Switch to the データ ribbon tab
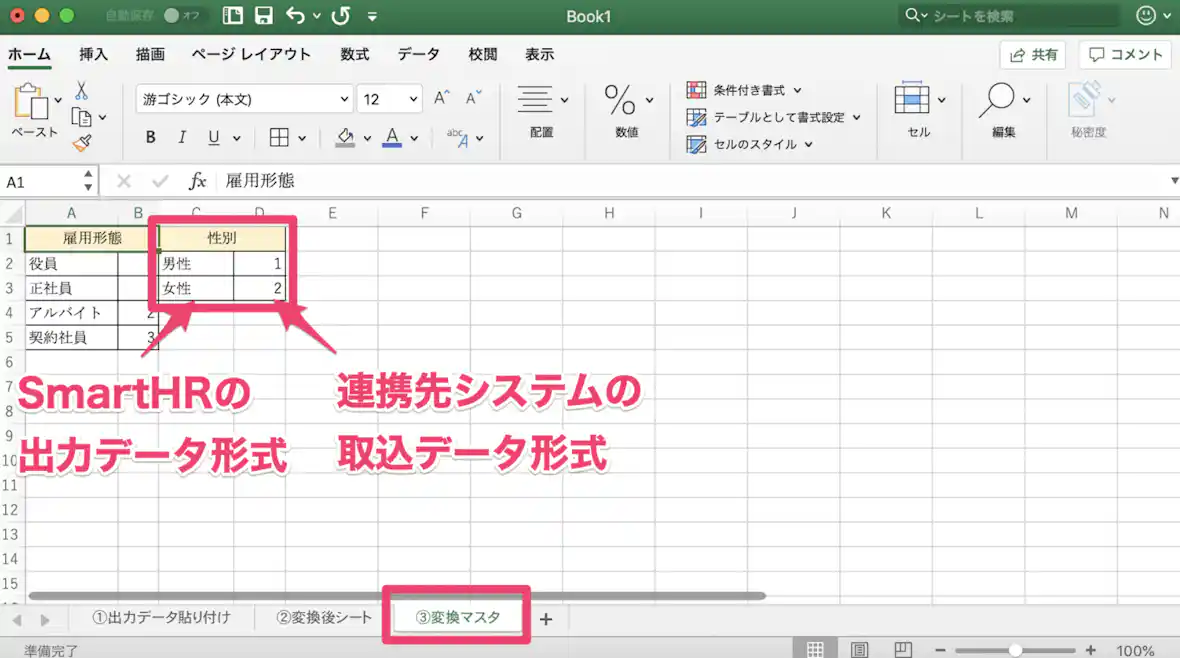The width and height of the screenshot is (1180, 658). [x=418, y=55]
